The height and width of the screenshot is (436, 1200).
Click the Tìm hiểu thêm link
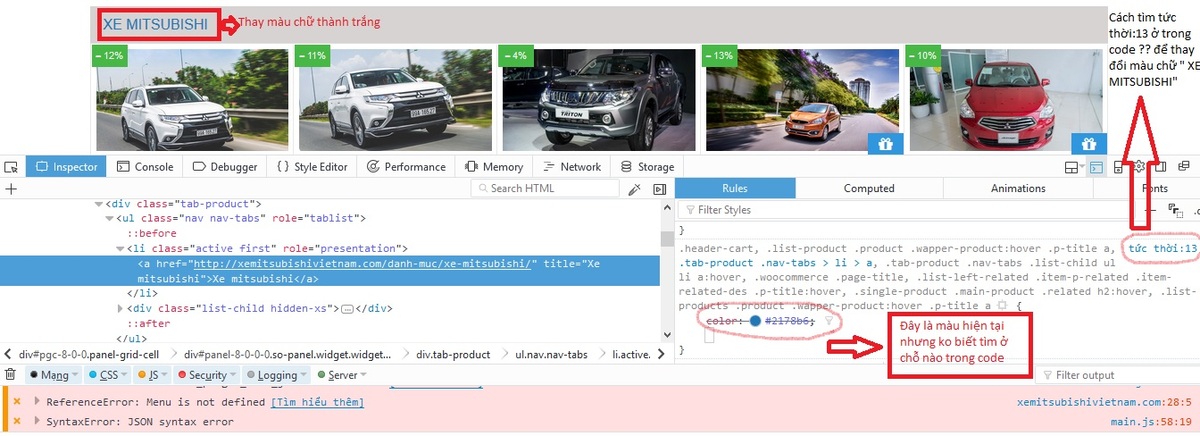coord(317,402)
